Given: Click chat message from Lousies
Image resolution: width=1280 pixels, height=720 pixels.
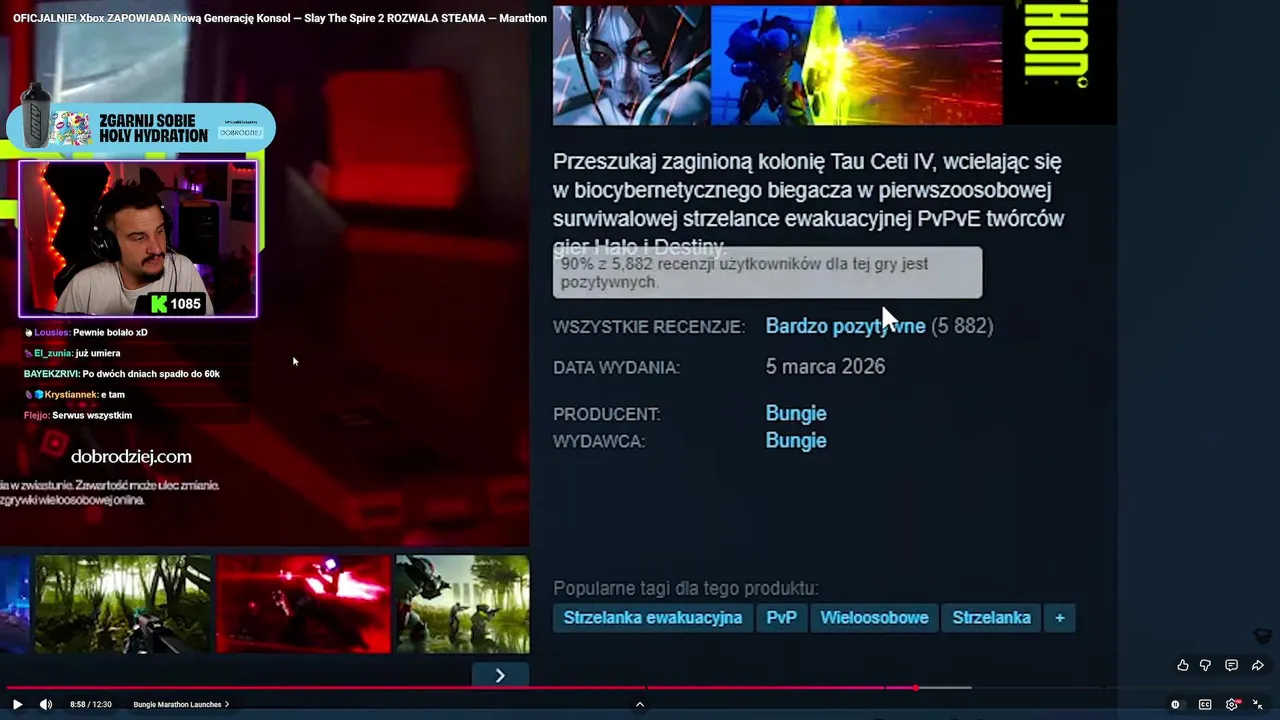Looking at the screenshot, I should 86,332.
